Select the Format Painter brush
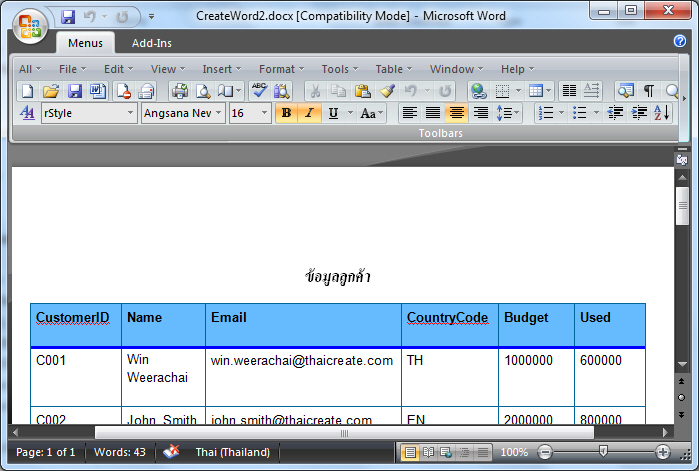 [x=387, y=91]
